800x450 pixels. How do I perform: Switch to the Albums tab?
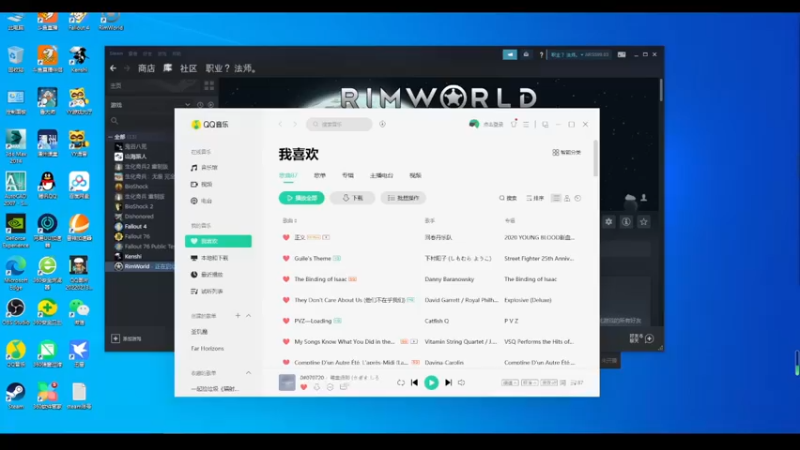[x=348, y=176]
